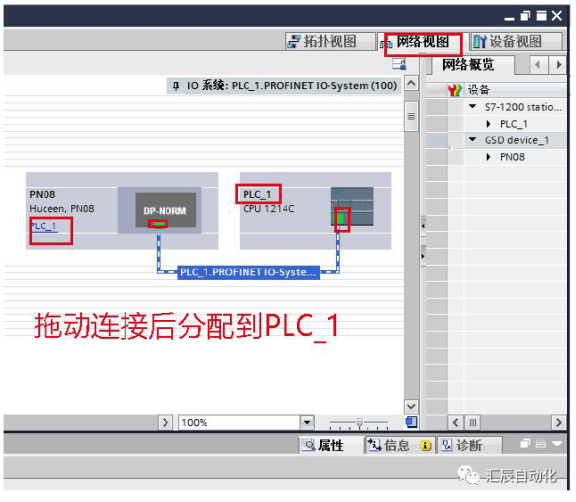Click the pin icon on IO system banner
Image resolution: width=576 pixels, height=502 pixels.
176,86
